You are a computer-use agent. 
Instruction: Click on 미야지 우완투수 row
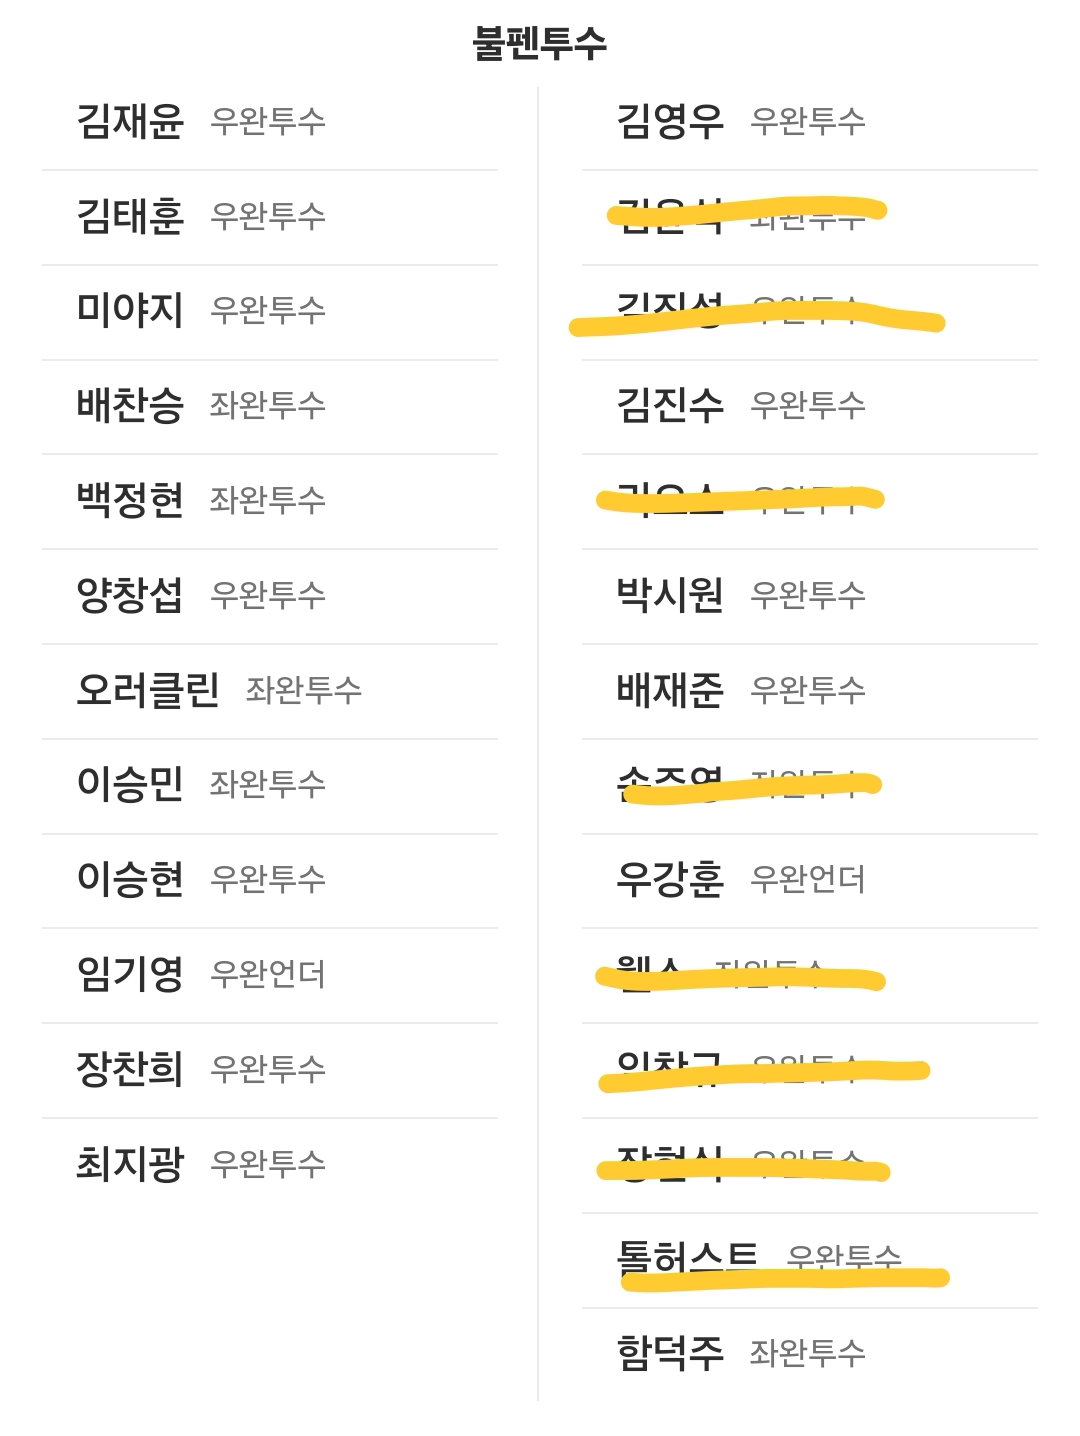(x=270, y=312)
